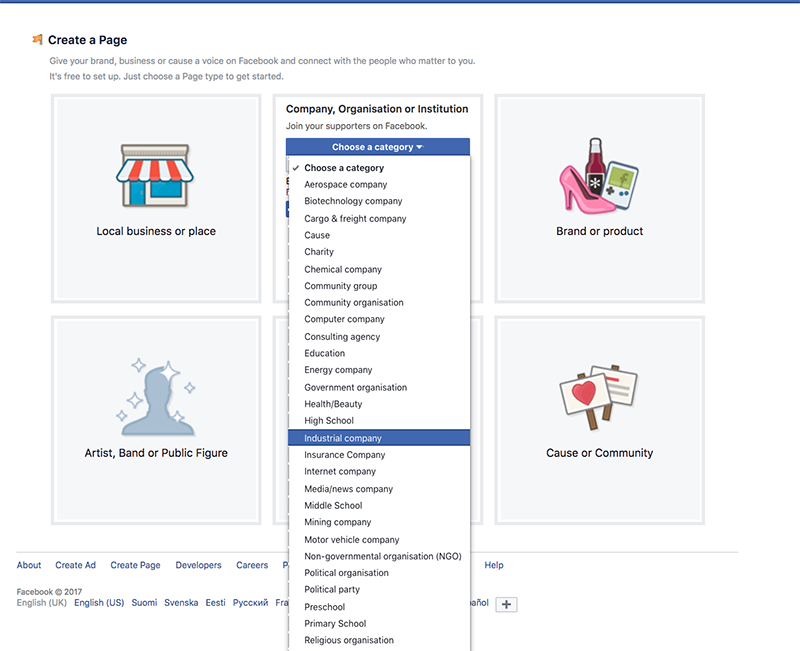Switch language to Eesti

point(215,603)
